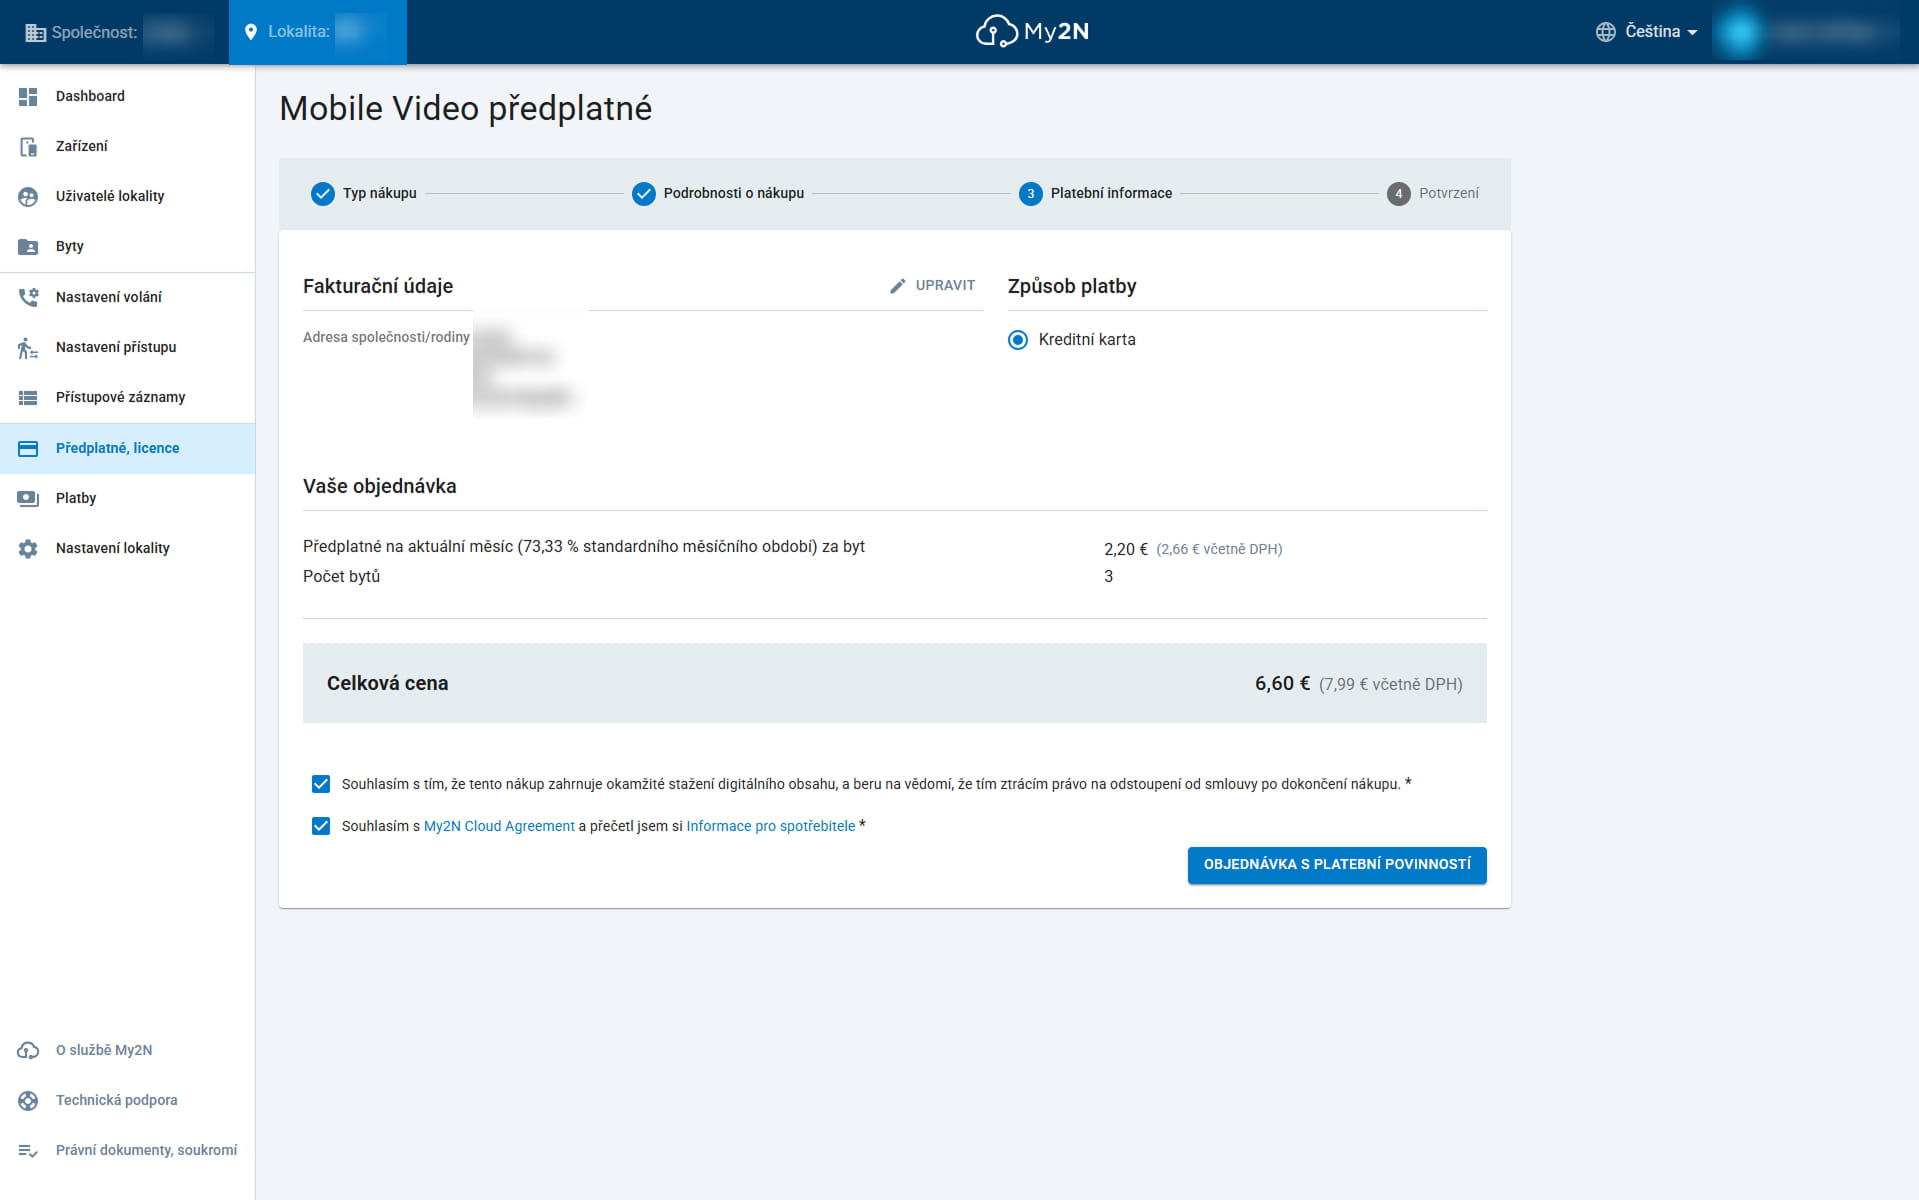This screenshot has height=1200, width=1919.
Task: Click Objednávka s platební povinností button
Action: coord(1337,865)
